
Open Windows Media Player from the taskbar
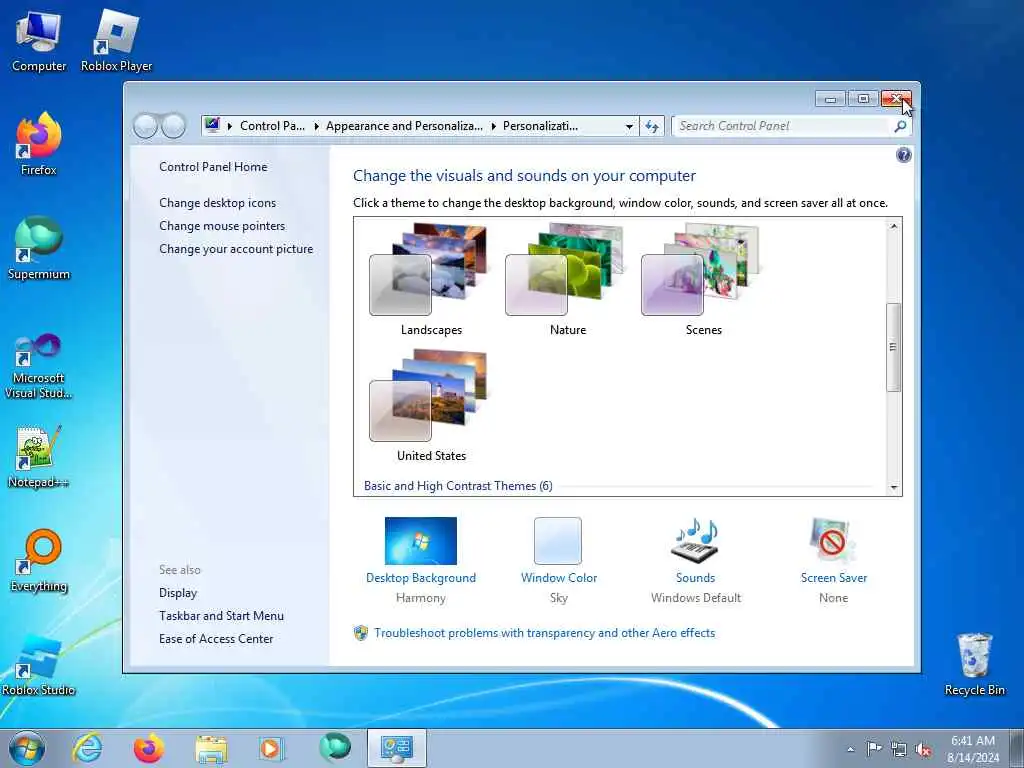(271, 748)
